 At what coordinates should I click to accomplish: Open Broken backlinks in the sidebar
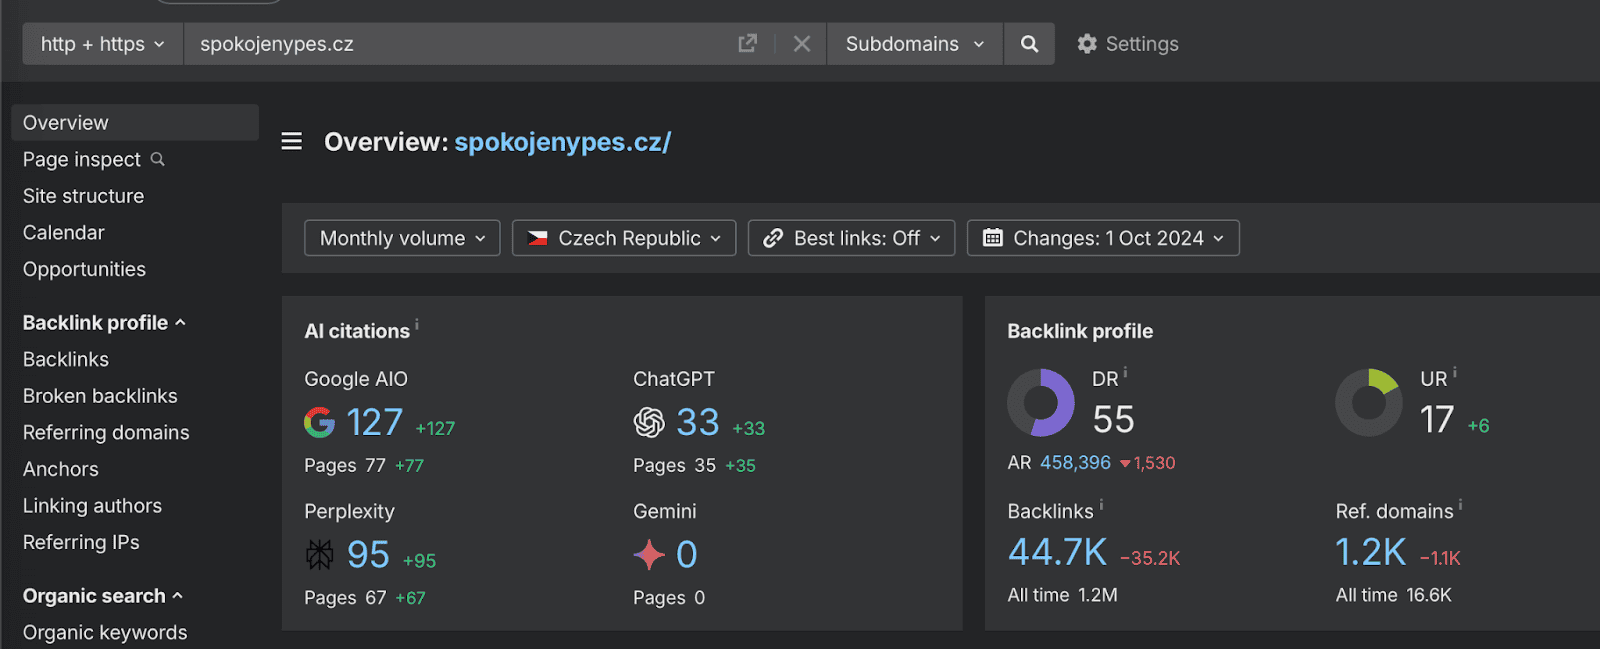tap(100, 396)
